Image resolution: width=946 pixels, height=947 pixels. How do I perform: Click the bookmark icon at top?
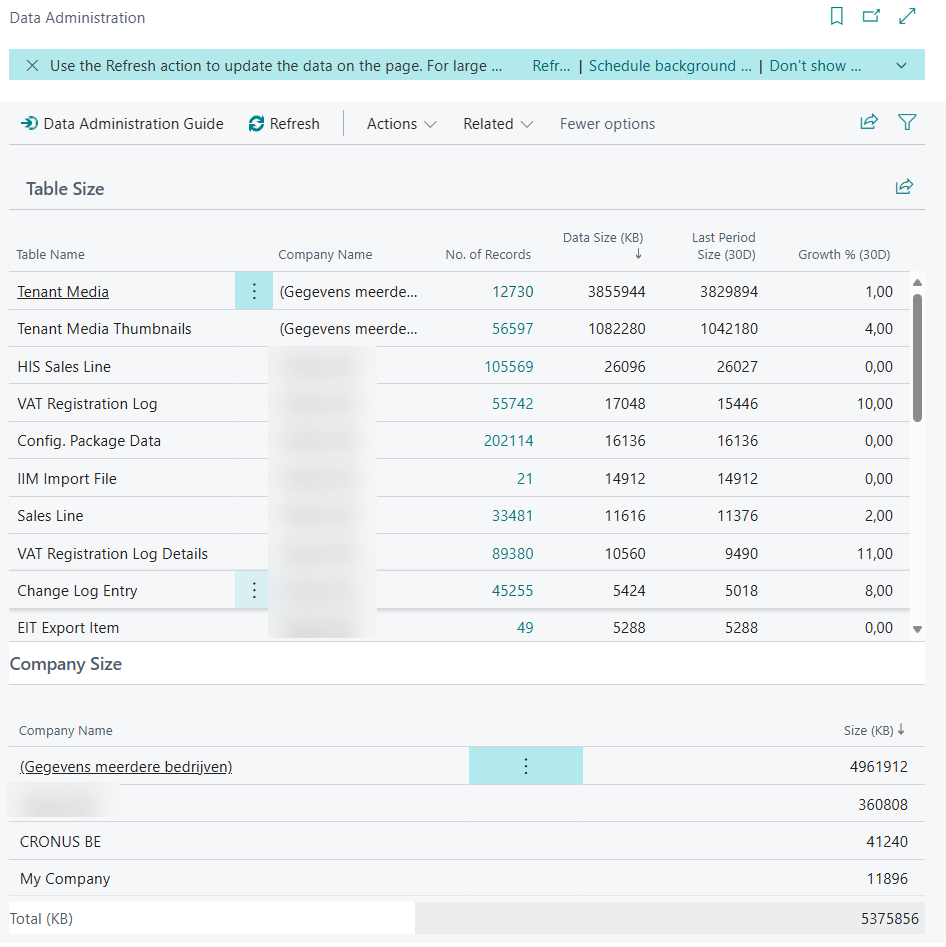837,16
